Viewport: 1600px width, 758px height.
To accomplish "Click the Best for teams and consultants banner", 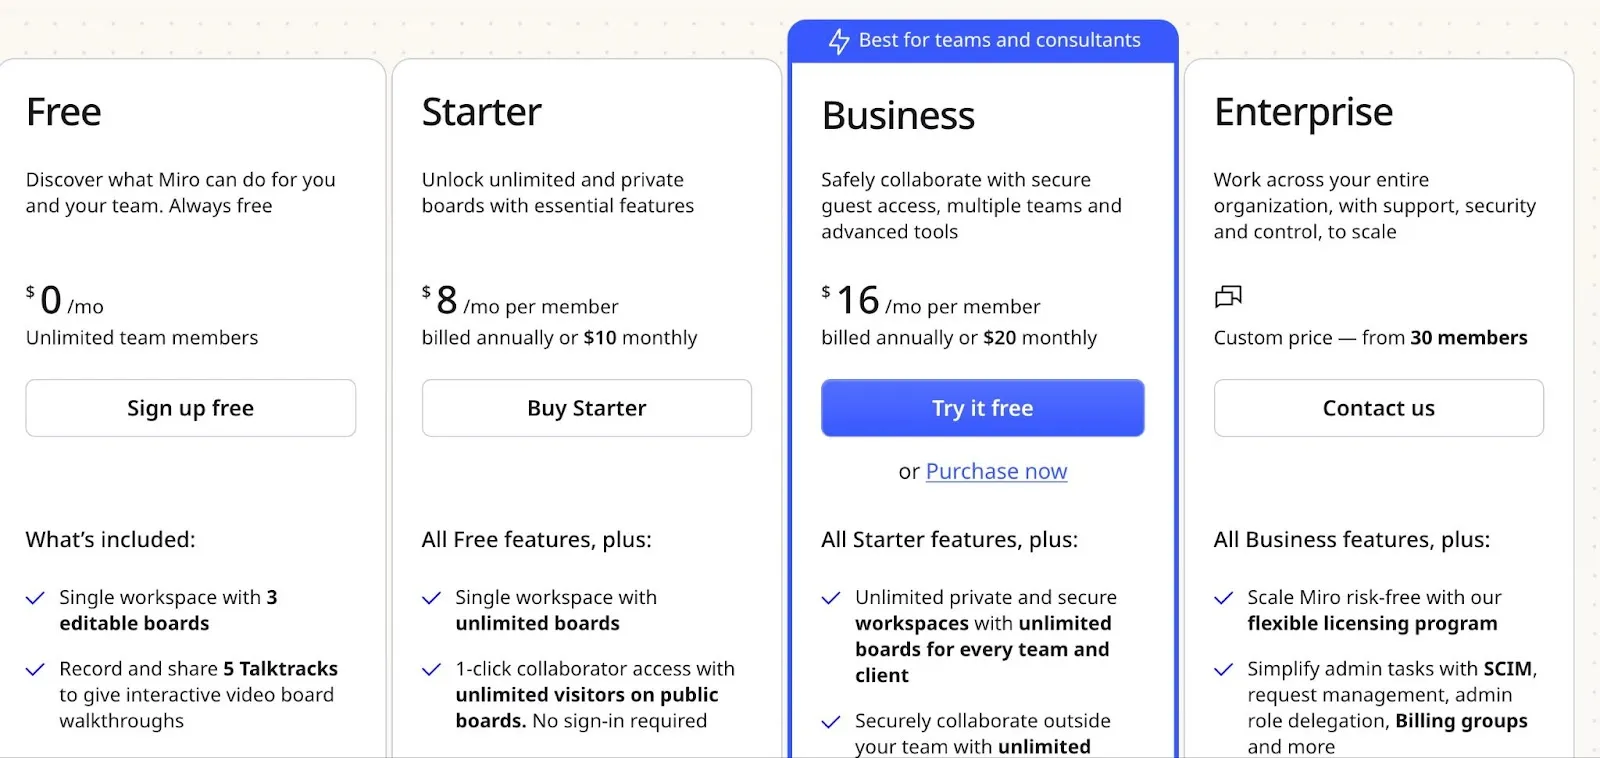I will pyautogui.click(x=983, y=41).
